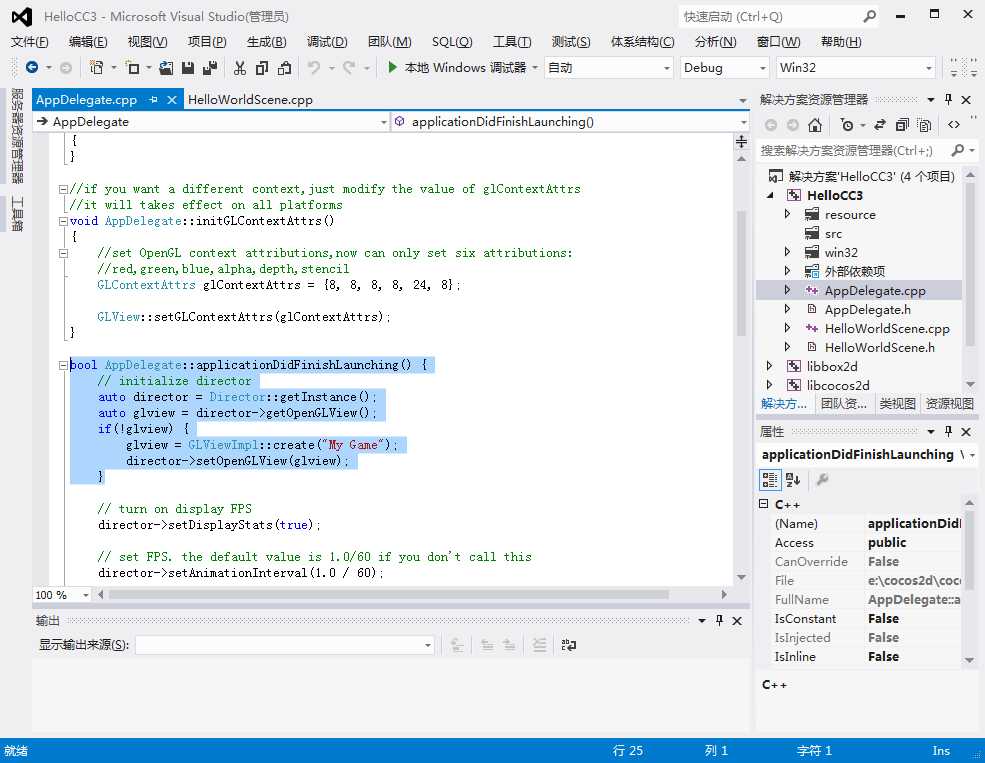This screenshot has height=763, width=985.
Task: Open the 服务器资源管理器 side tab
Action: click(x=17, y=135)
